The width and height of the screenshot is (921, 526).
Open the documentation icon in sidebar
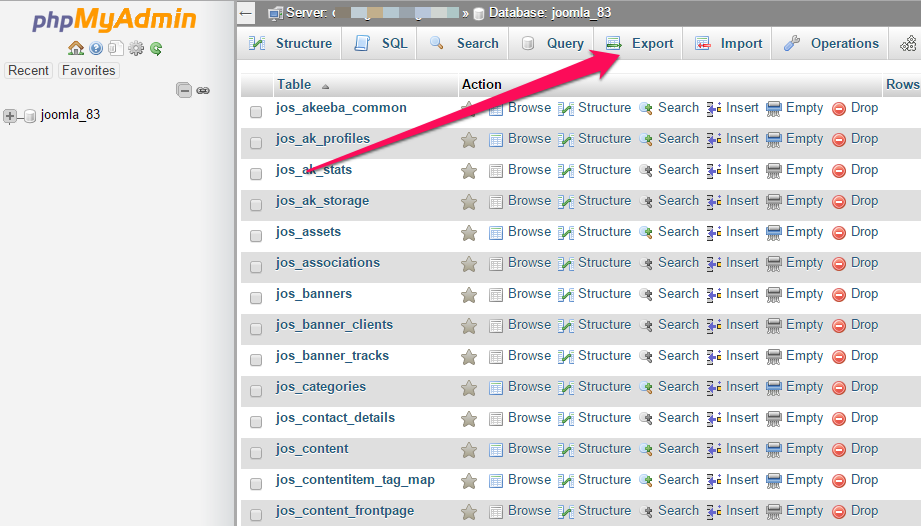coord(96,48)
